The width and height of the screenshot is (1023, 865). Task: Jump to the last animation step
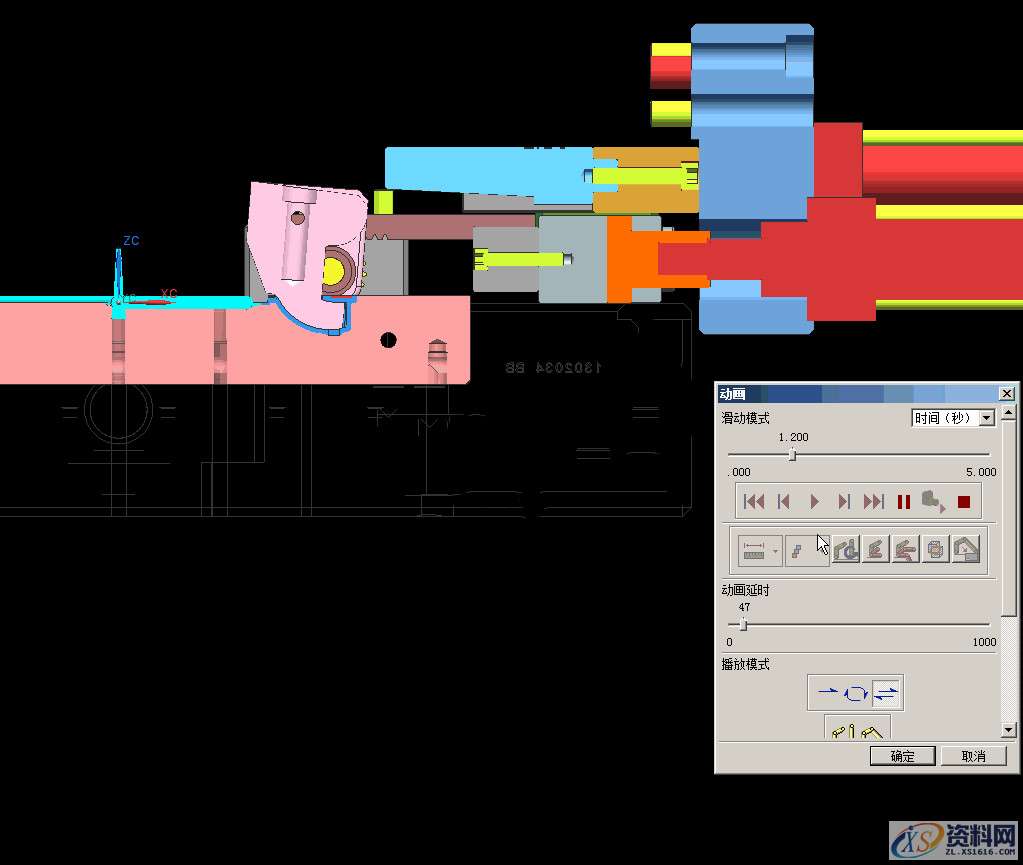874,502
